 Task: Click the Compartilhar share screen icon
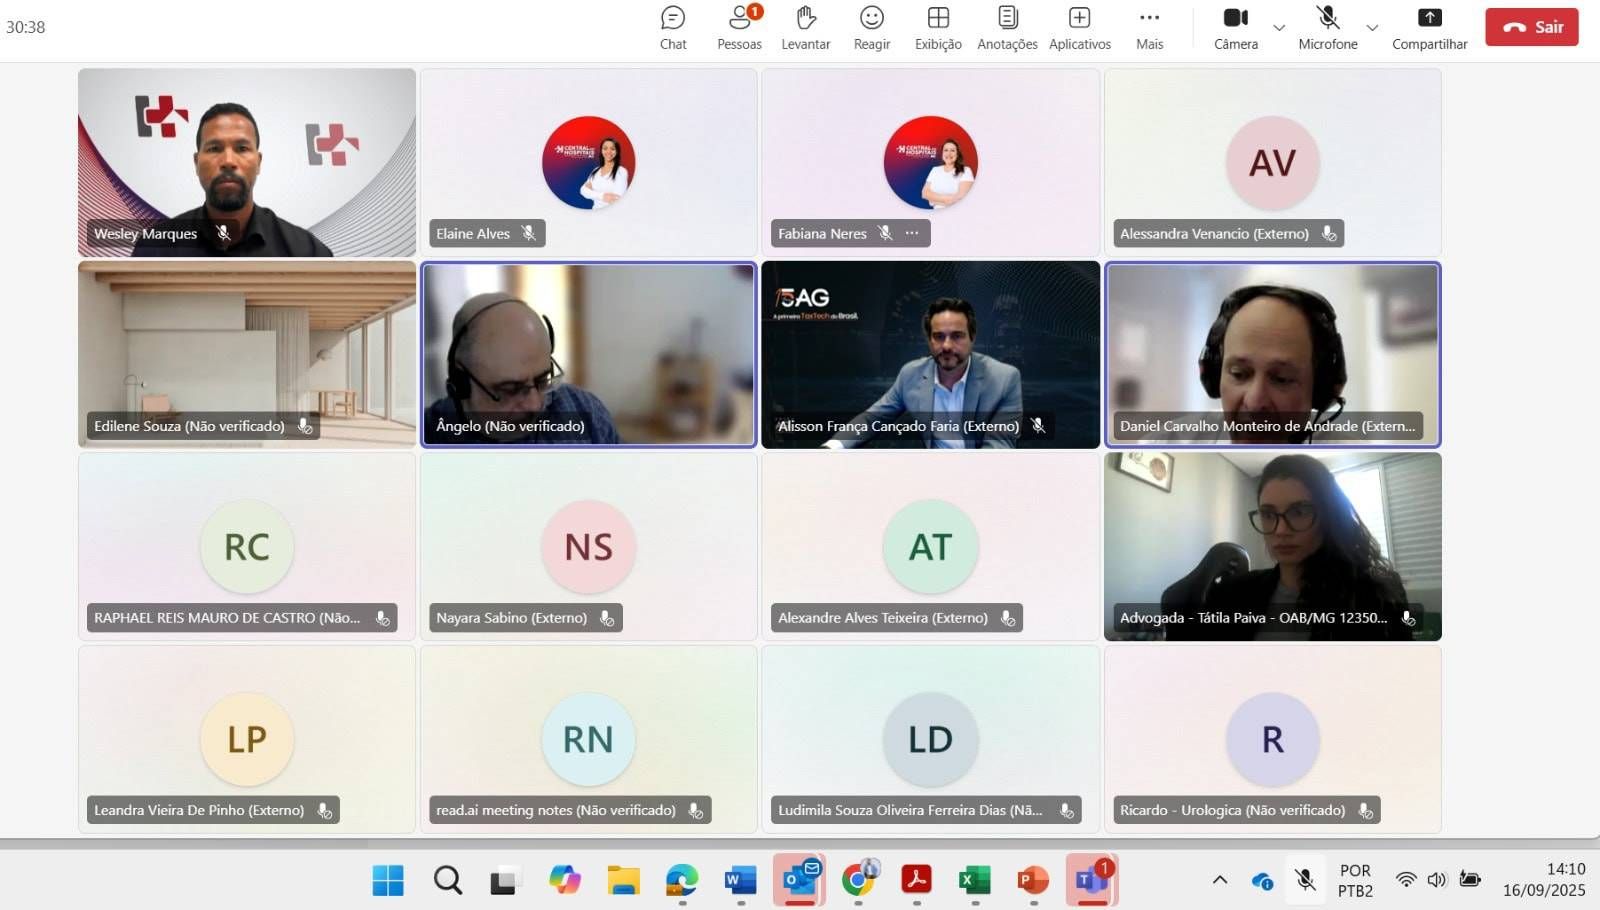[x=1429, y=27]
